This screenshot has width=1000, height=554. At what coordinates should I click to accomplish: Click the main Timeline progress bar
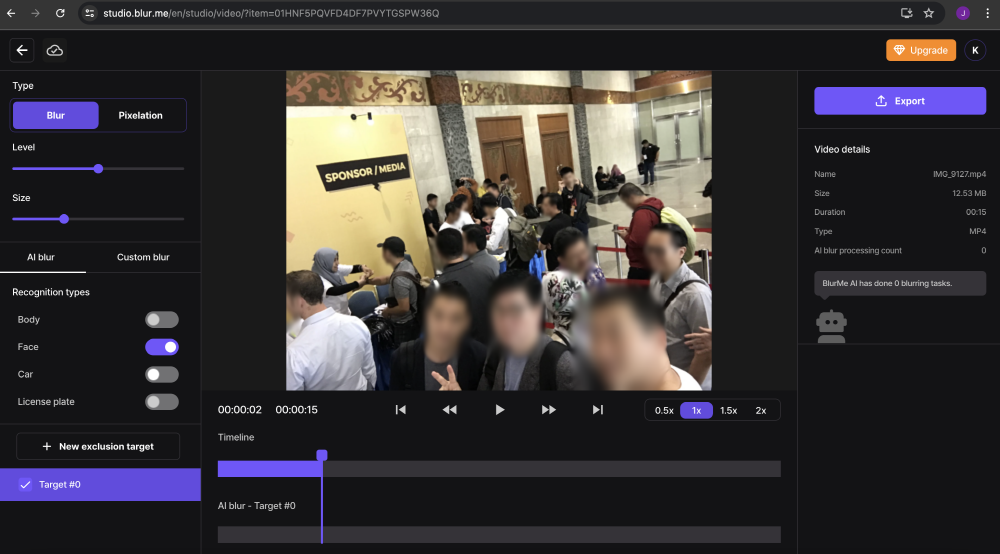point(499,469)
